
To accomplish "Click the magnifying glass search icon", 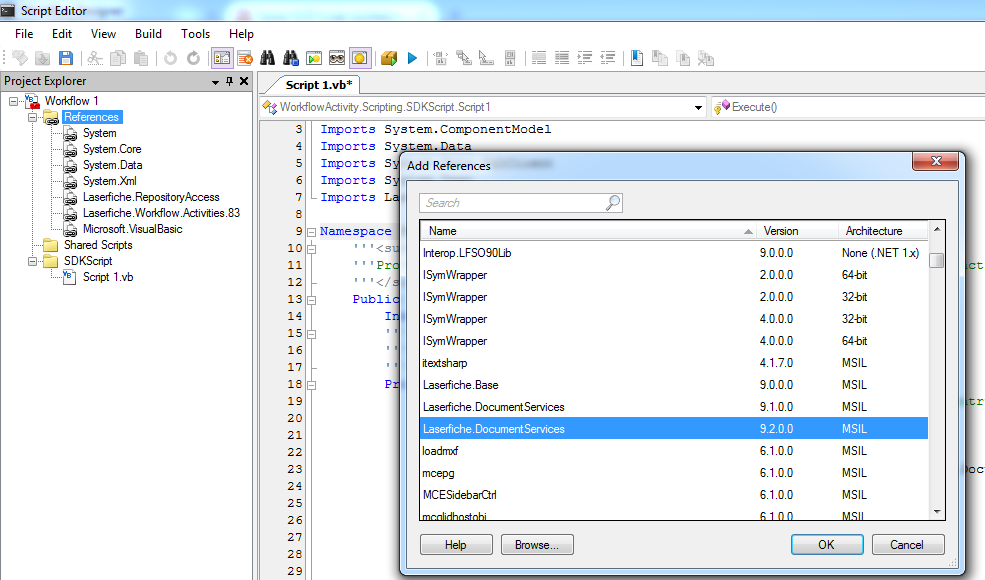I will (x=613, y=202).
